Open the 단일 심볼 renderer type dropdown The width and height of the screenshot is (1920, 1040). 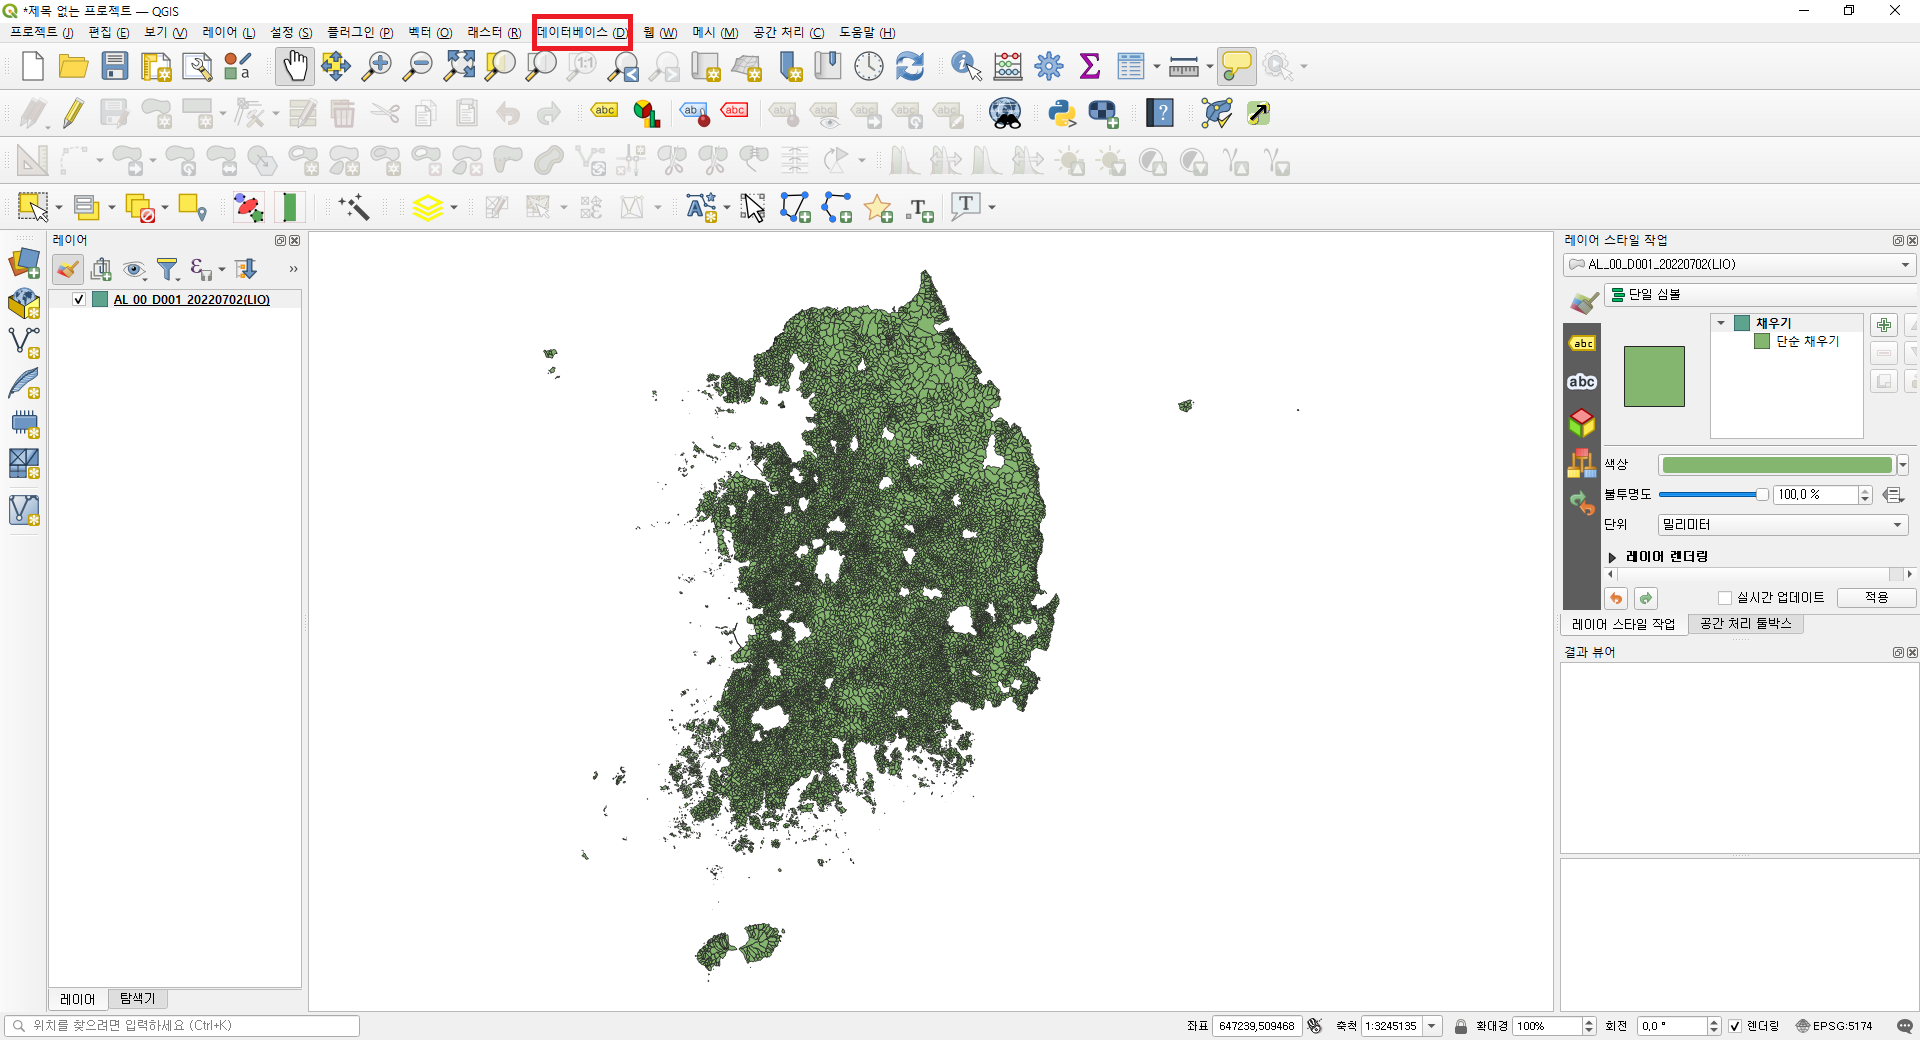[x=1762, y=294]
